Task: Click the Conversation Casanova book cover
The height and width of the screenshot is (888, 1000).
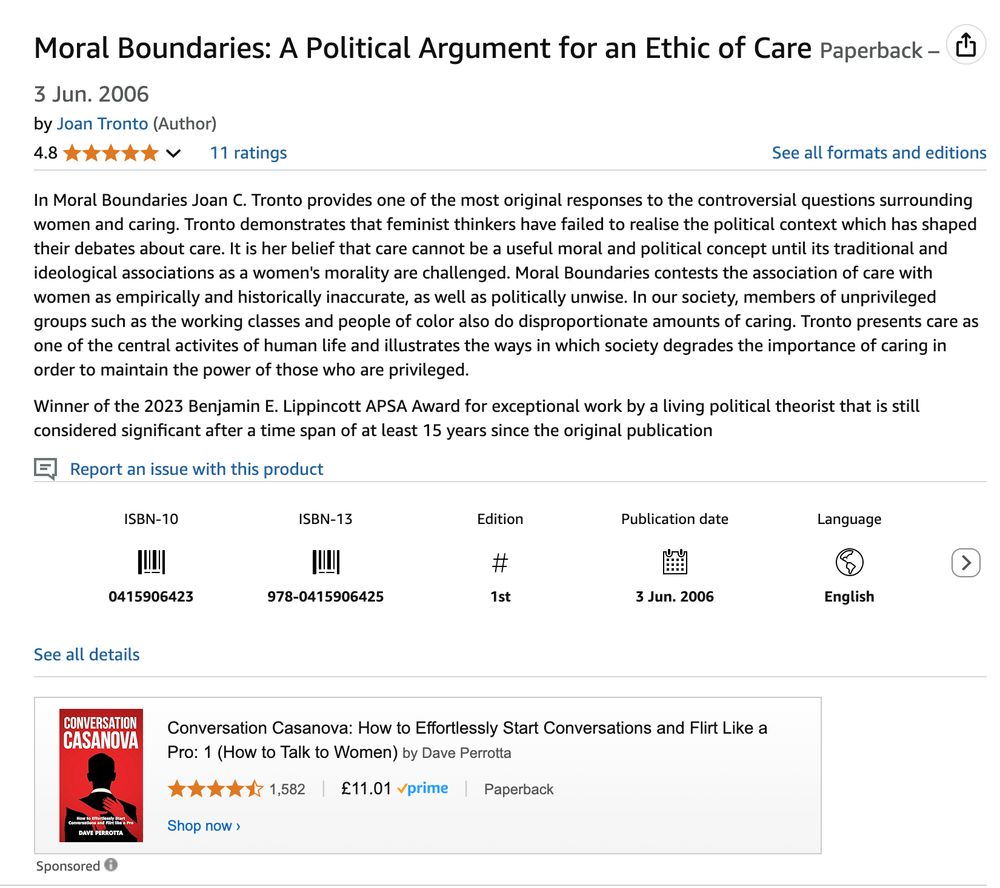Action: [101, 773]
